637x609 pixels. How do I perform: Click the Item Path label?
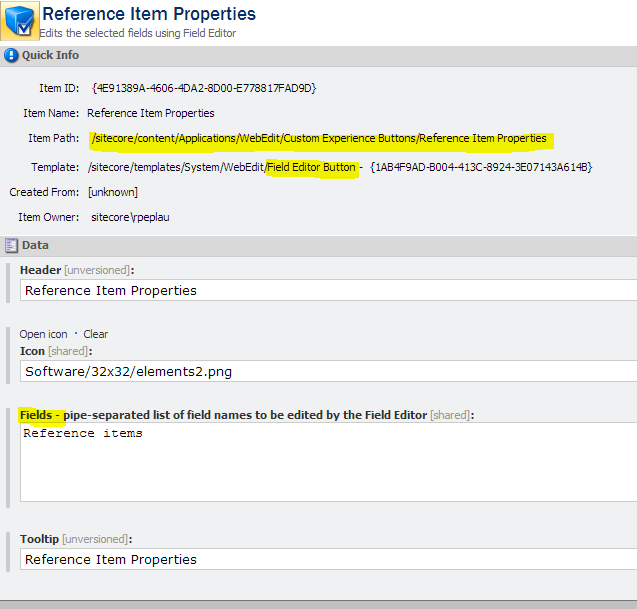[54, 139]
